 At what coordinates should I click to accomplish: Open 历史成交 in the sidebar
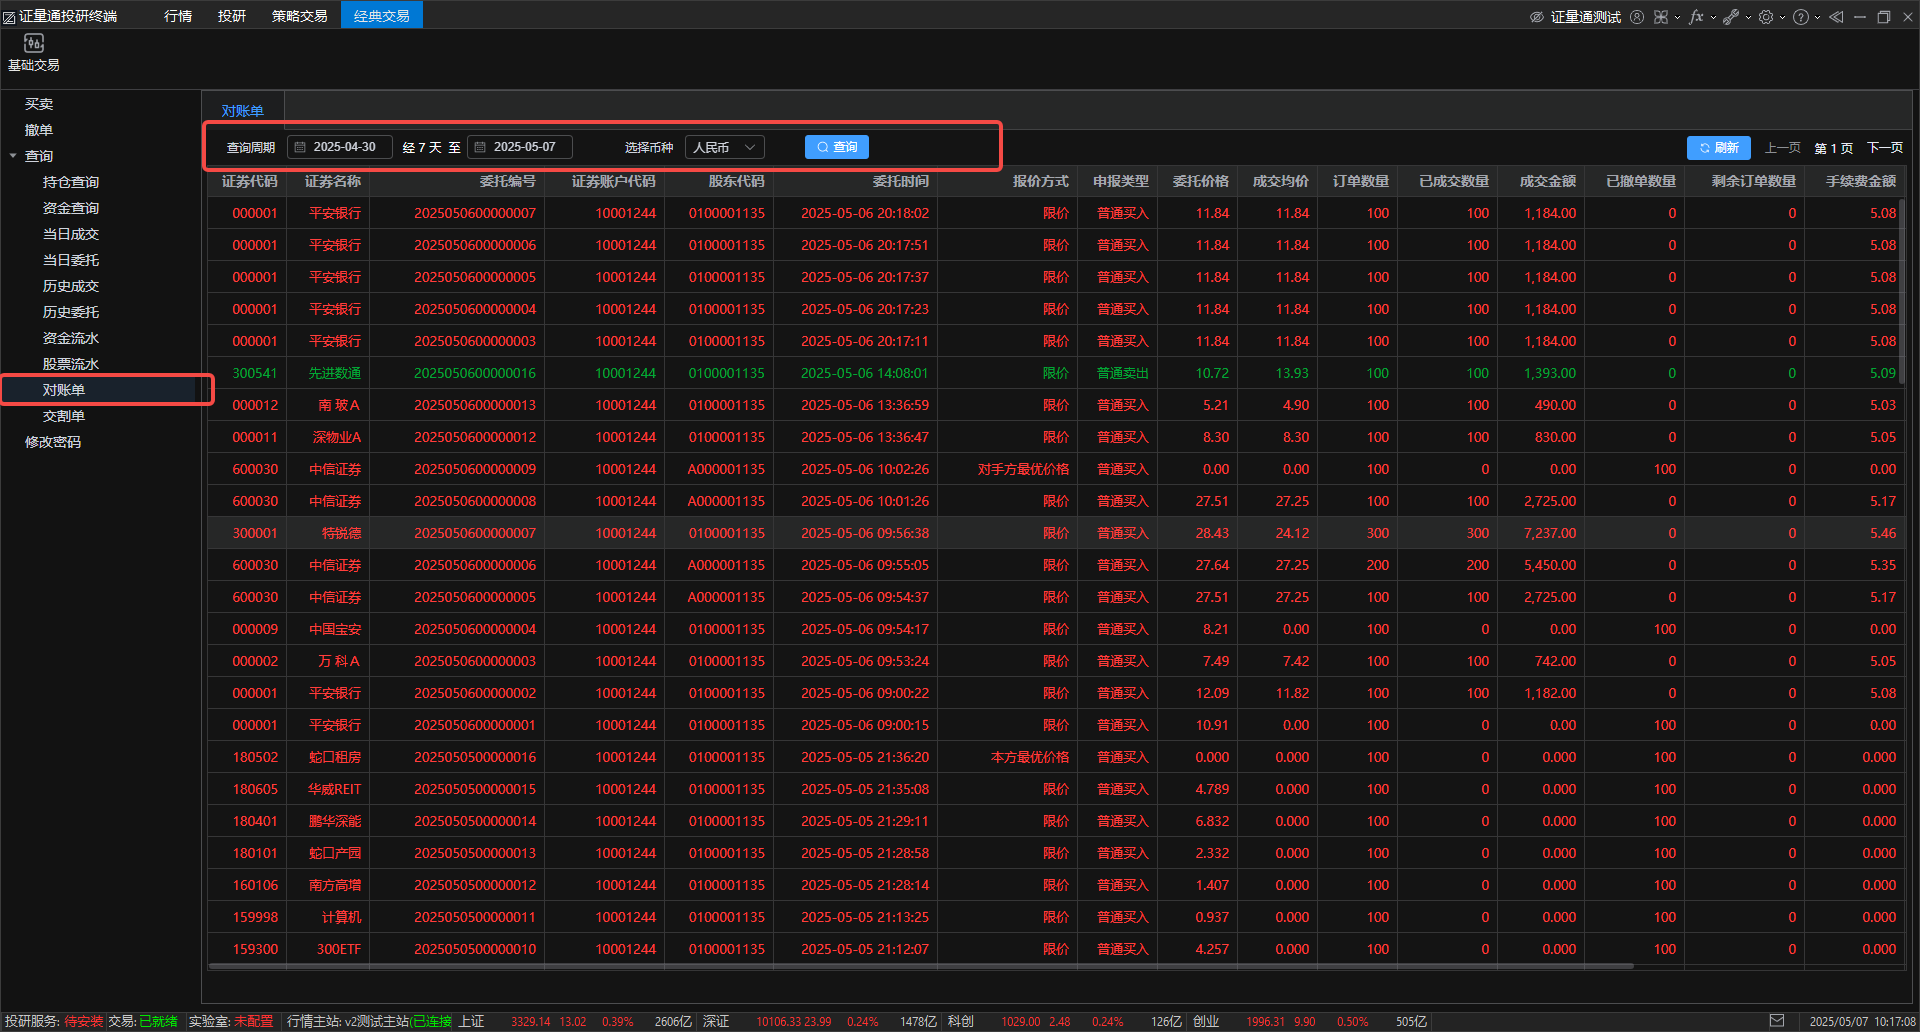click(x=71, y=286)
